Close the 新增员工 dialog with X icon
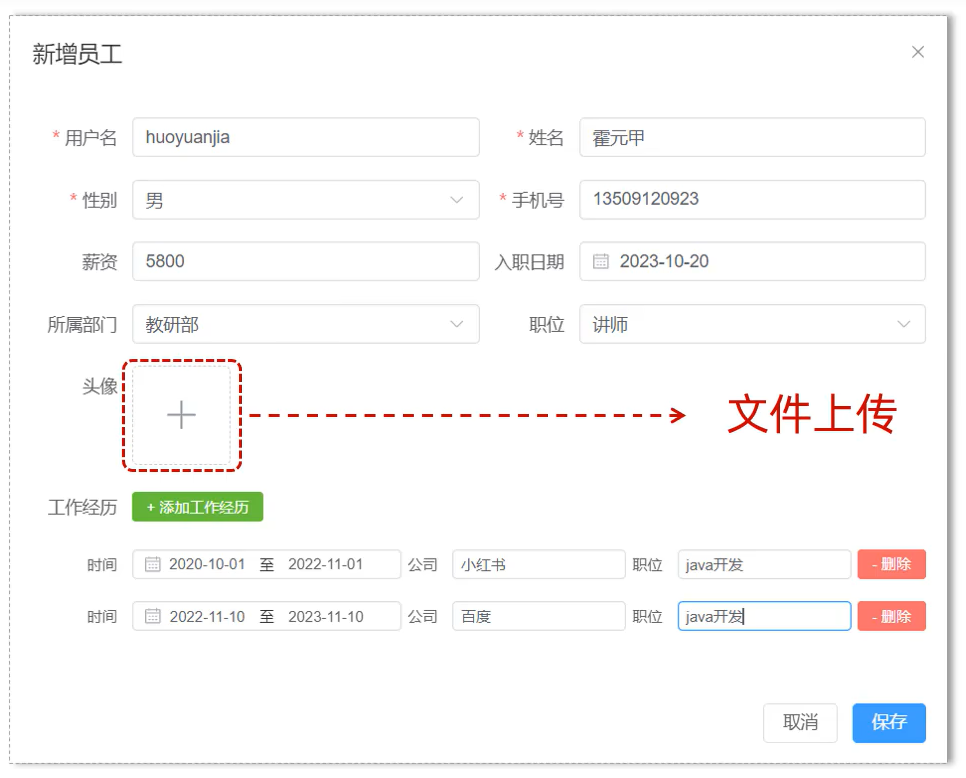The width and height of the screenshot is (966, 778). tap(917, 52)
